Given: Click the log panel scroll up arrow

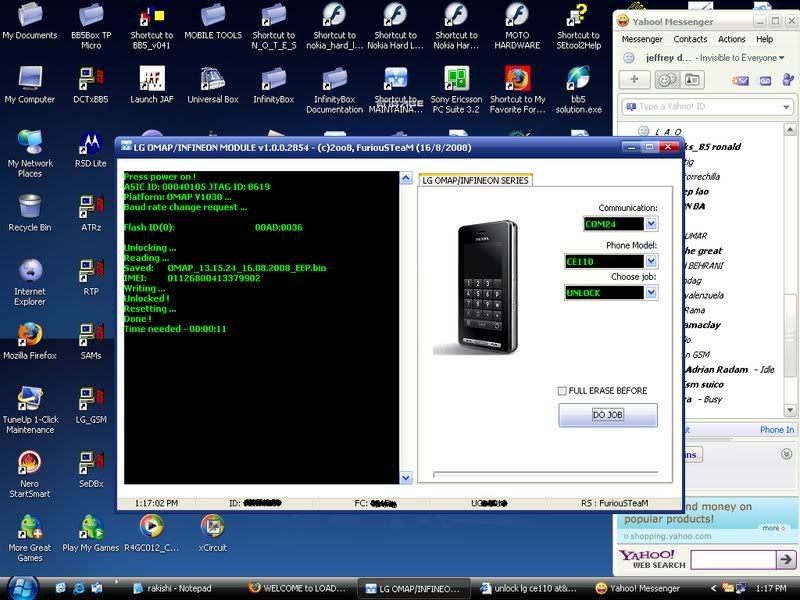Looking at the screenshot, I should pos(406,178).
